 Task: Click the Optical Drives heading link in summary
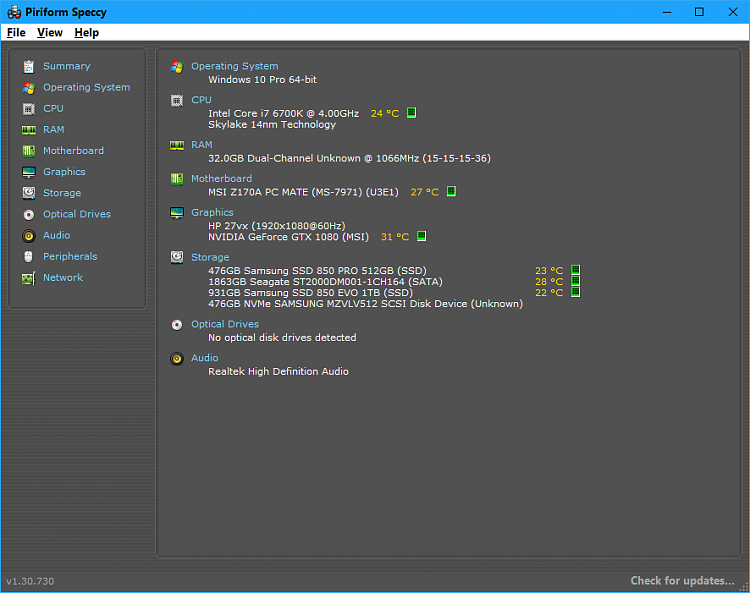pos(225,324)
